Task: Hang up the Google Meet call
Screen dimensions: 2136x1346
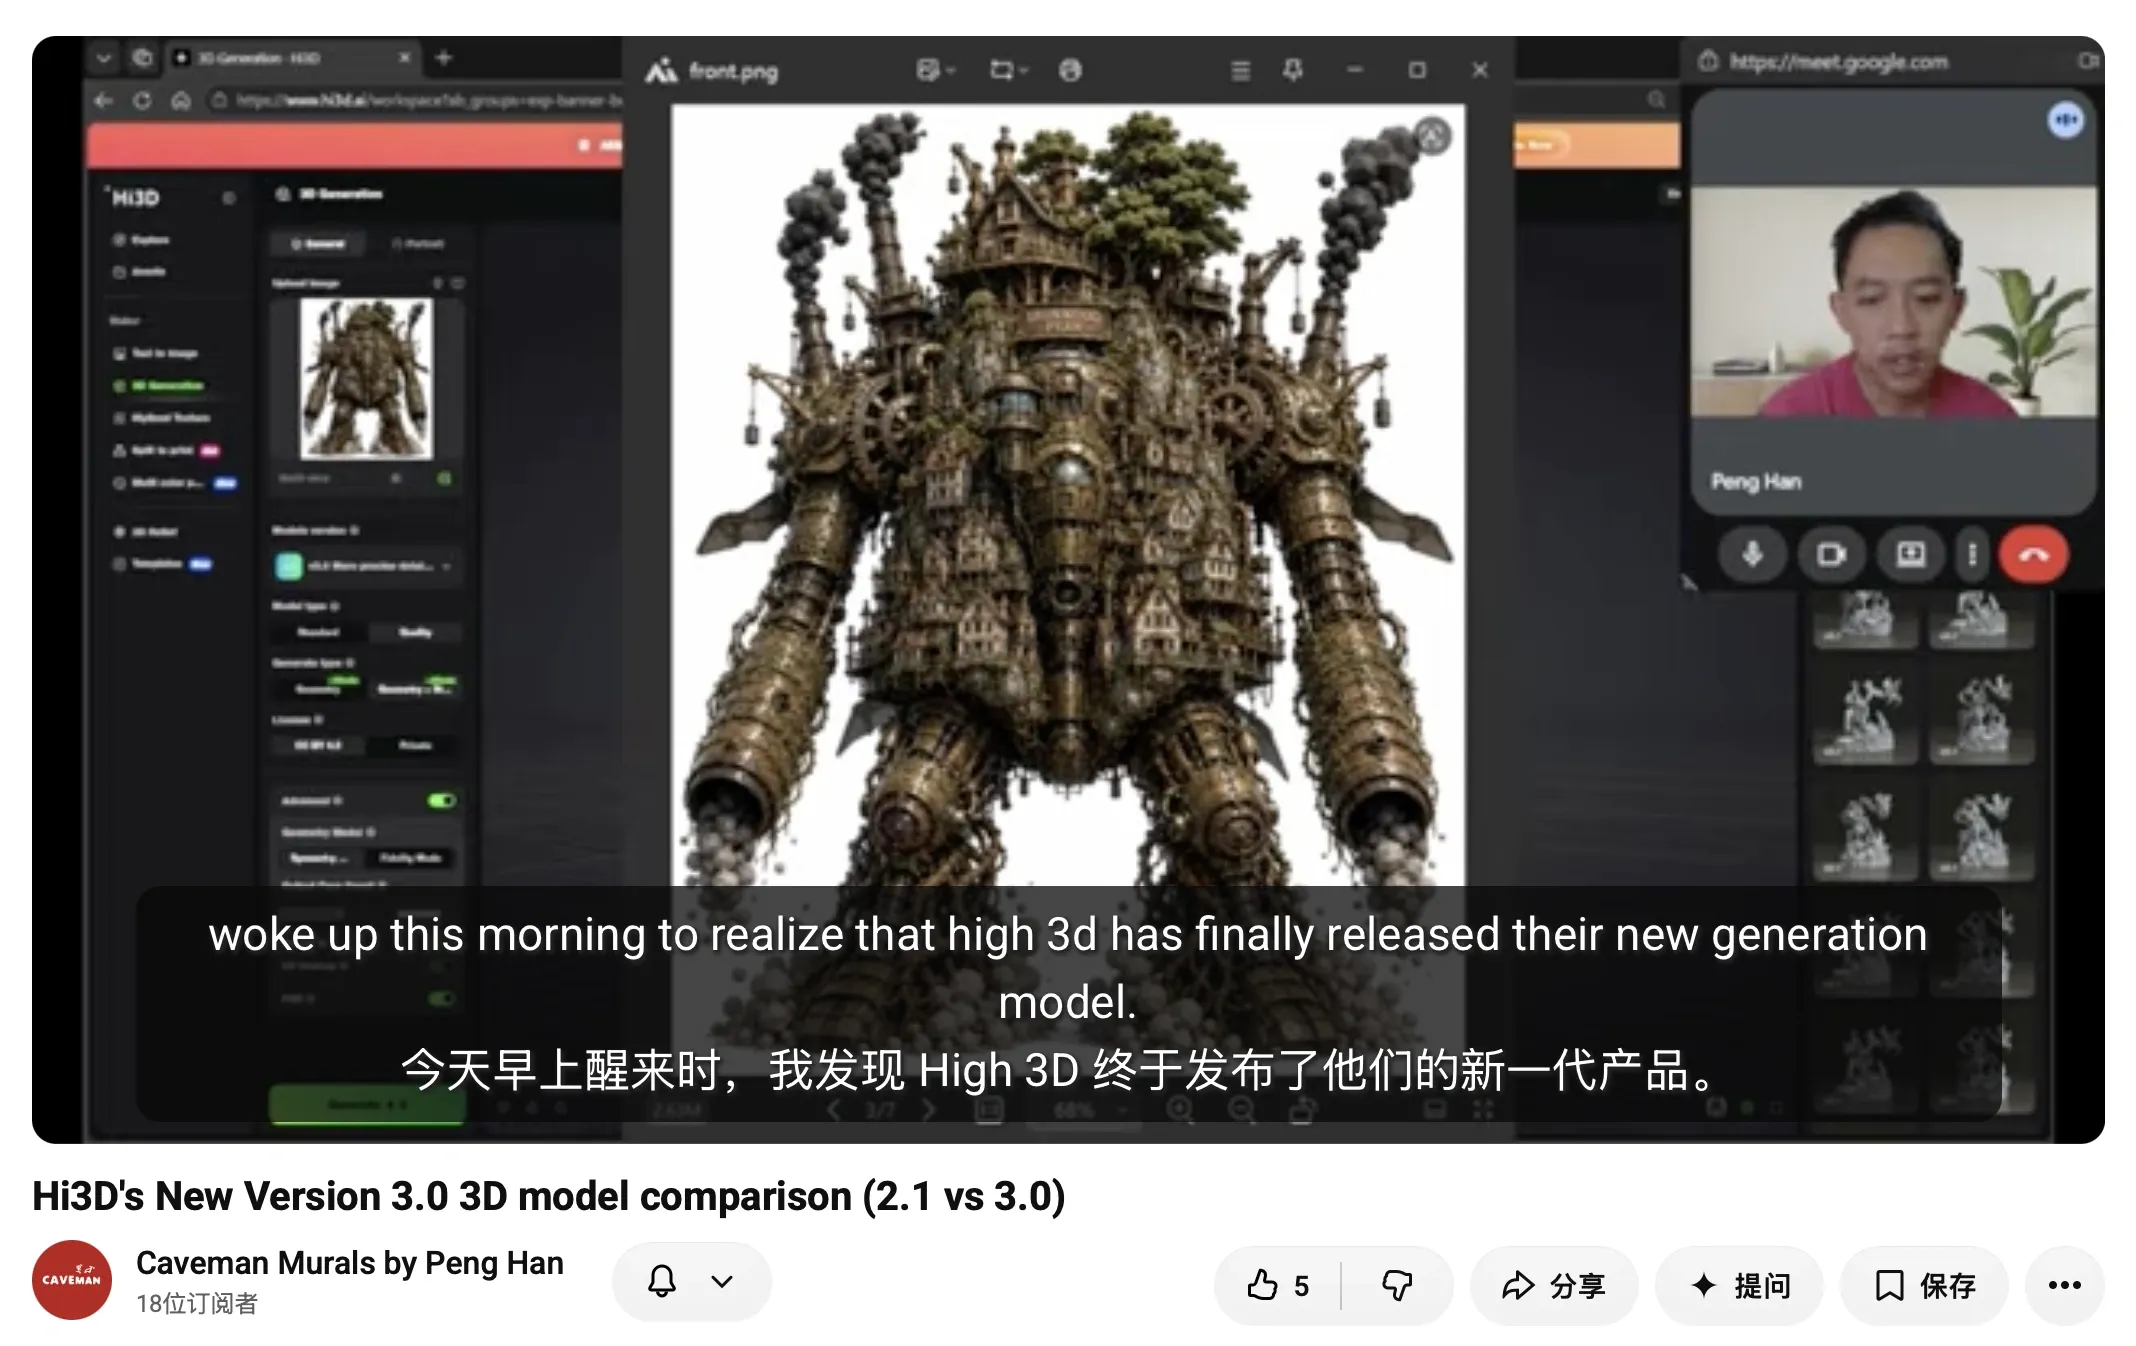Action: click(2033, 554)
